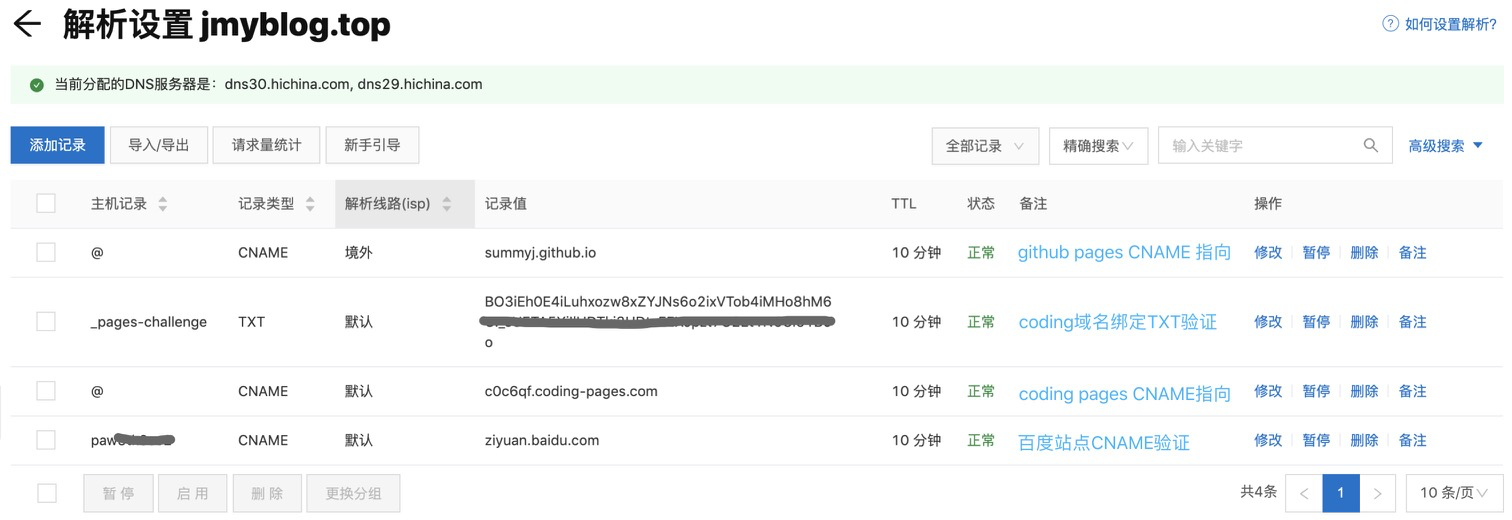Click 备注 for c0c6qf.coding-pages.com record
1512x520 pixels.
[1412, 391]
